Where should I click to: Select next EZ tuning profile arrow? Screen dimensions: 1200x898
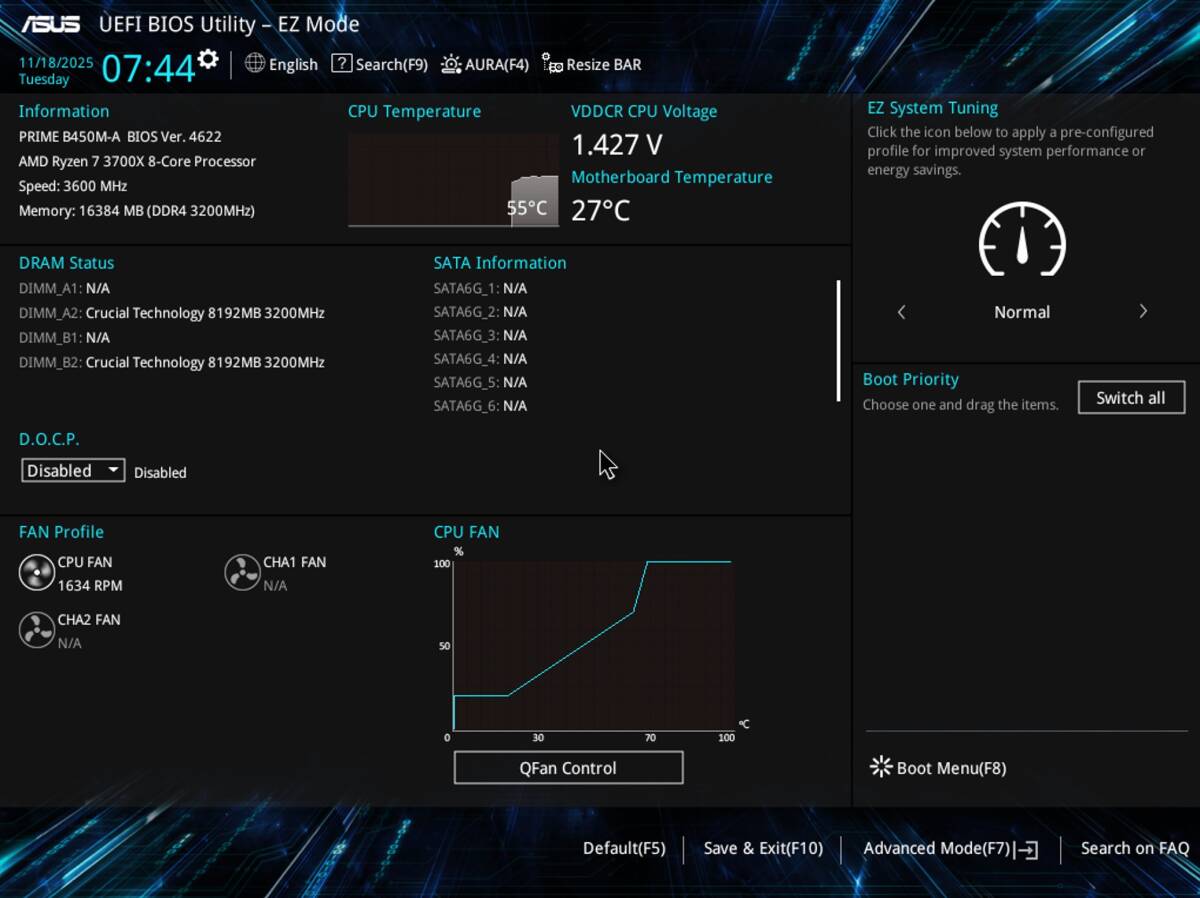tap(1143, 312)
